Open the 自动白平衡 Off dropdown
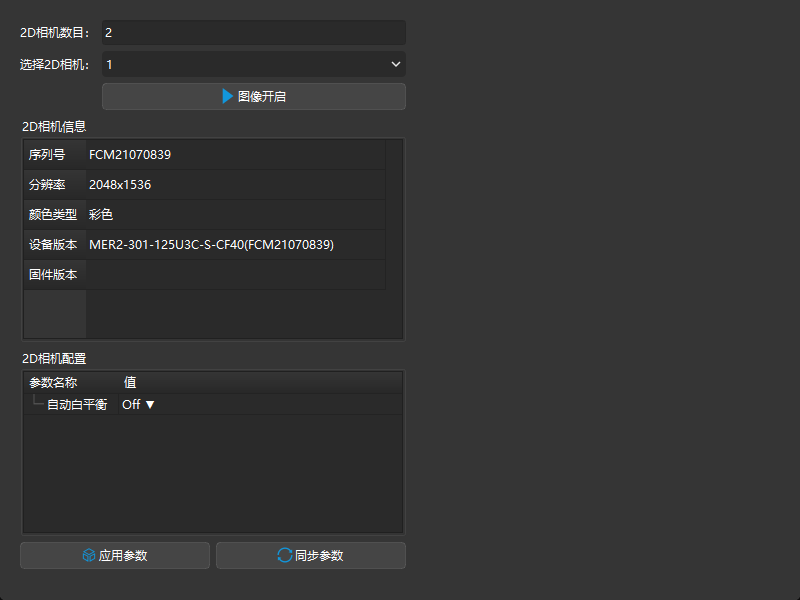The image size is (800, 600). pos(138,405)
